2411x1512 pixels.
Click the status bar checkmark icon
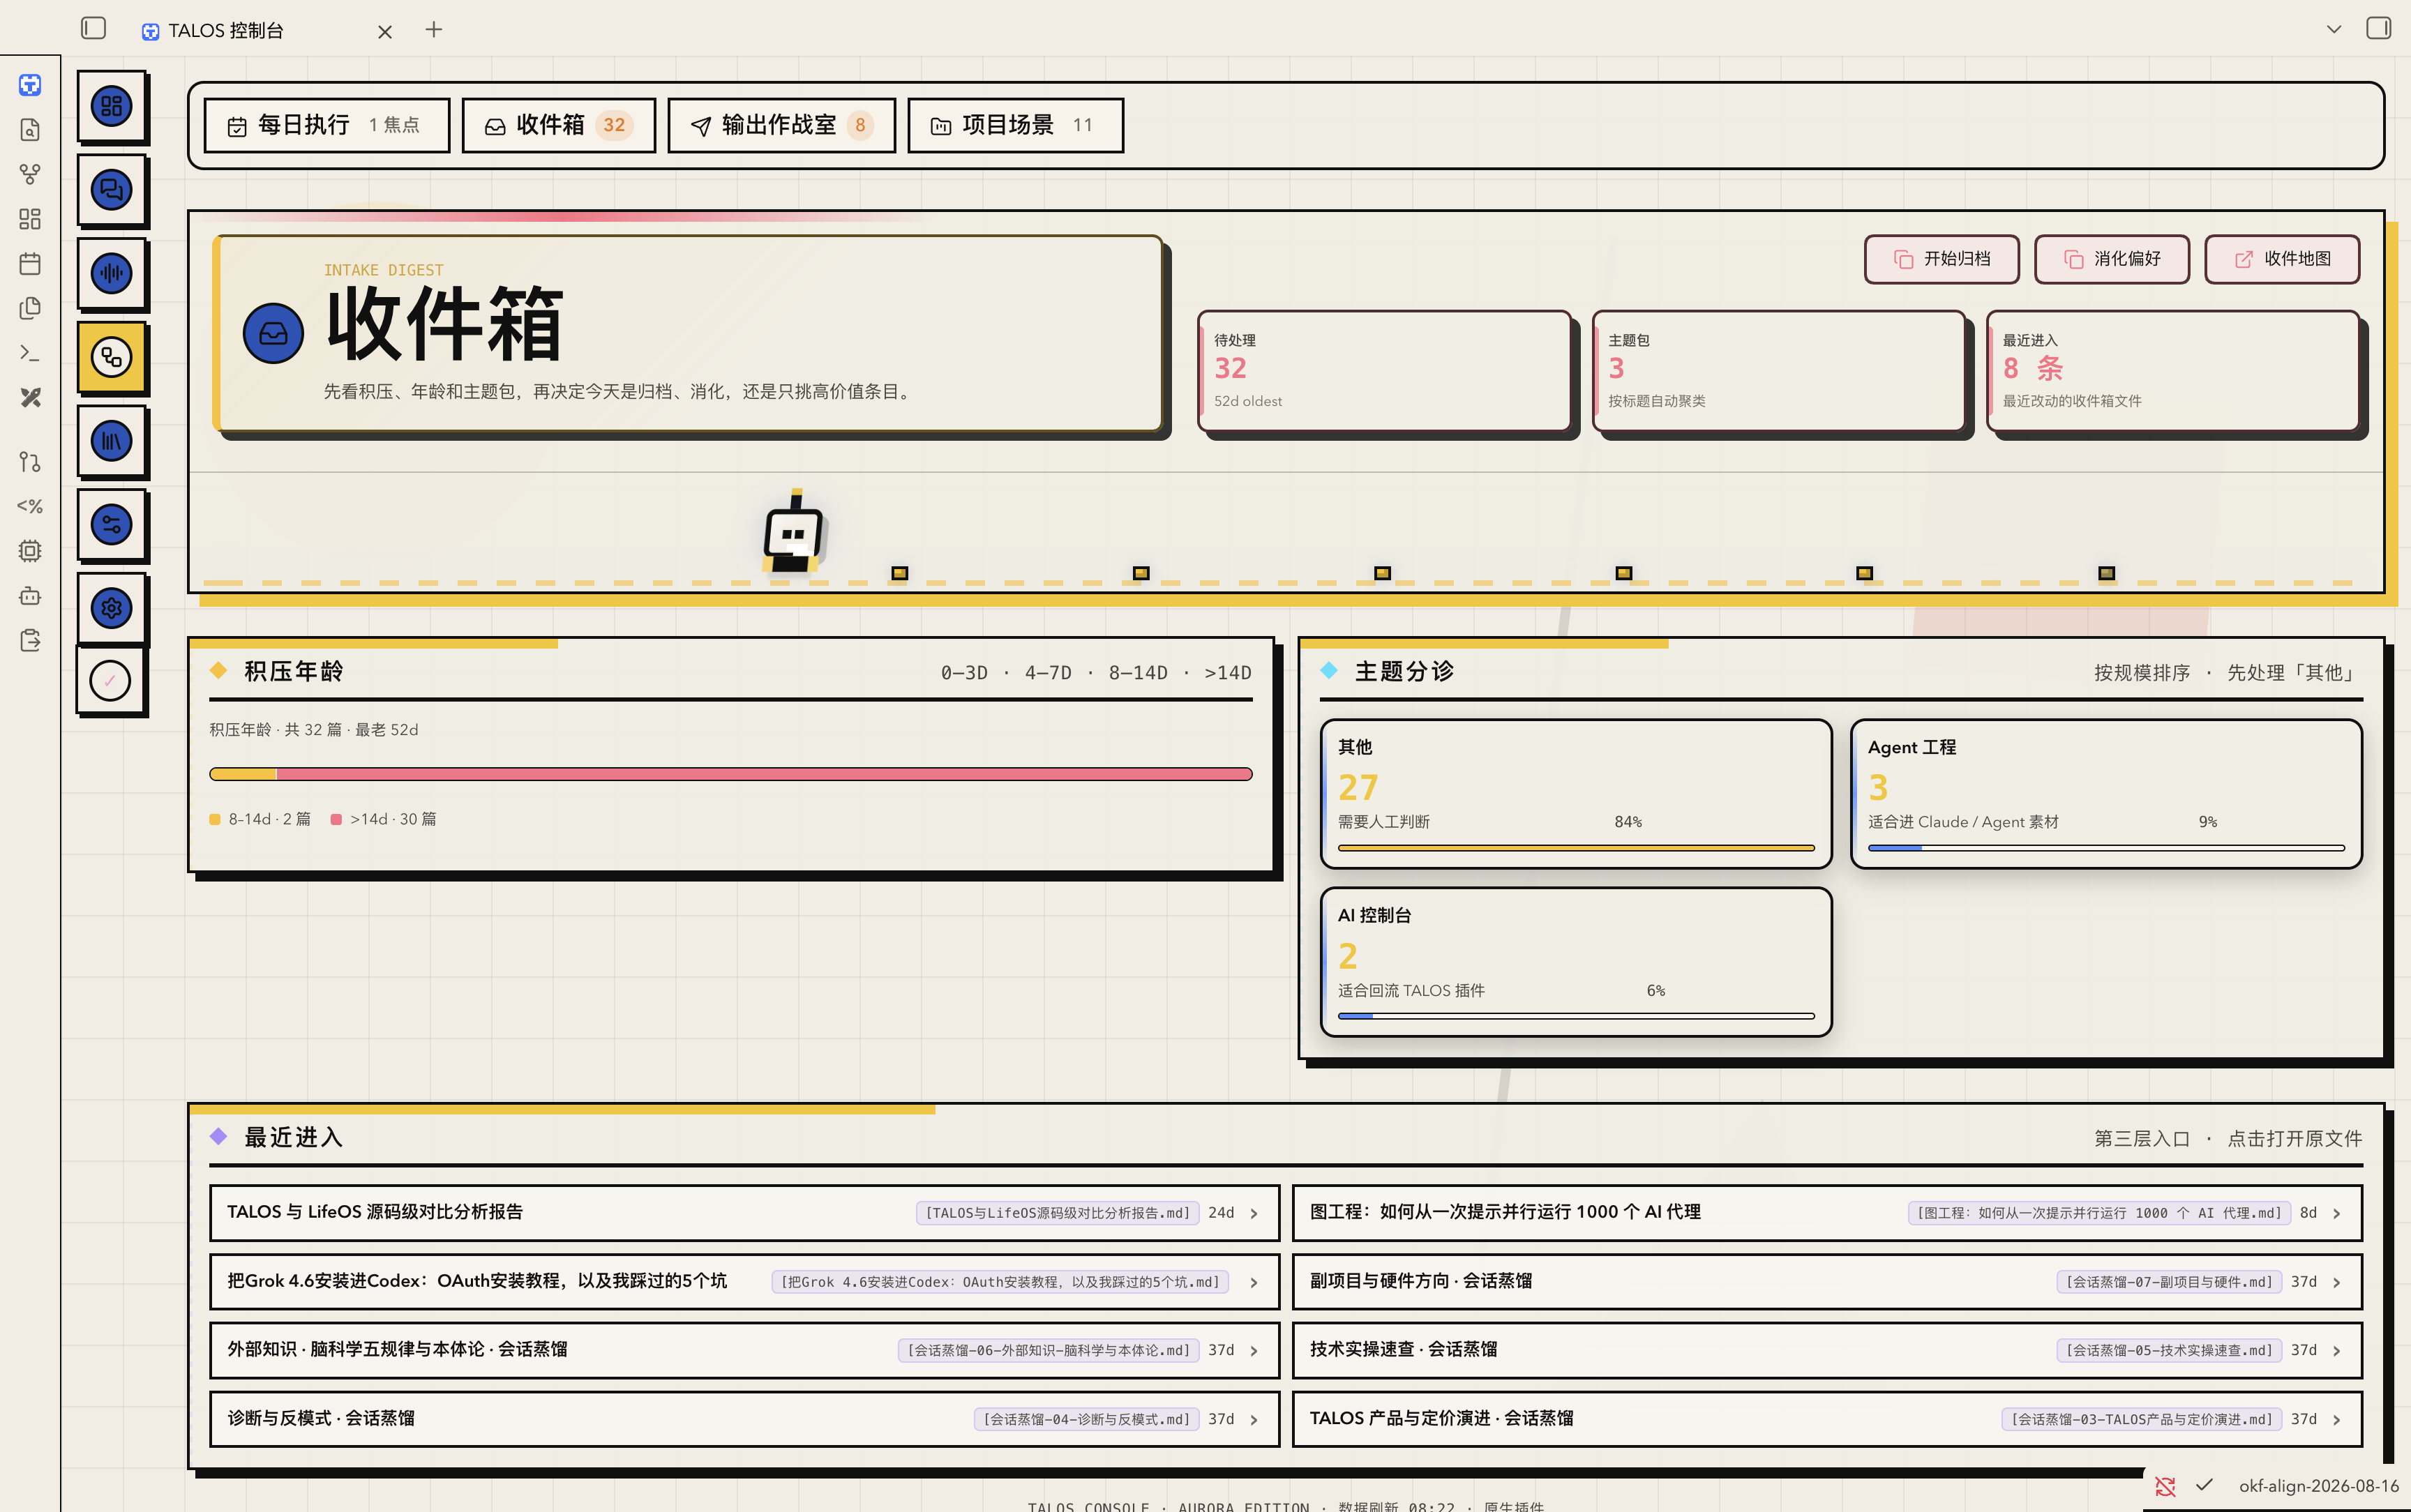[x=2204, y=1485]
